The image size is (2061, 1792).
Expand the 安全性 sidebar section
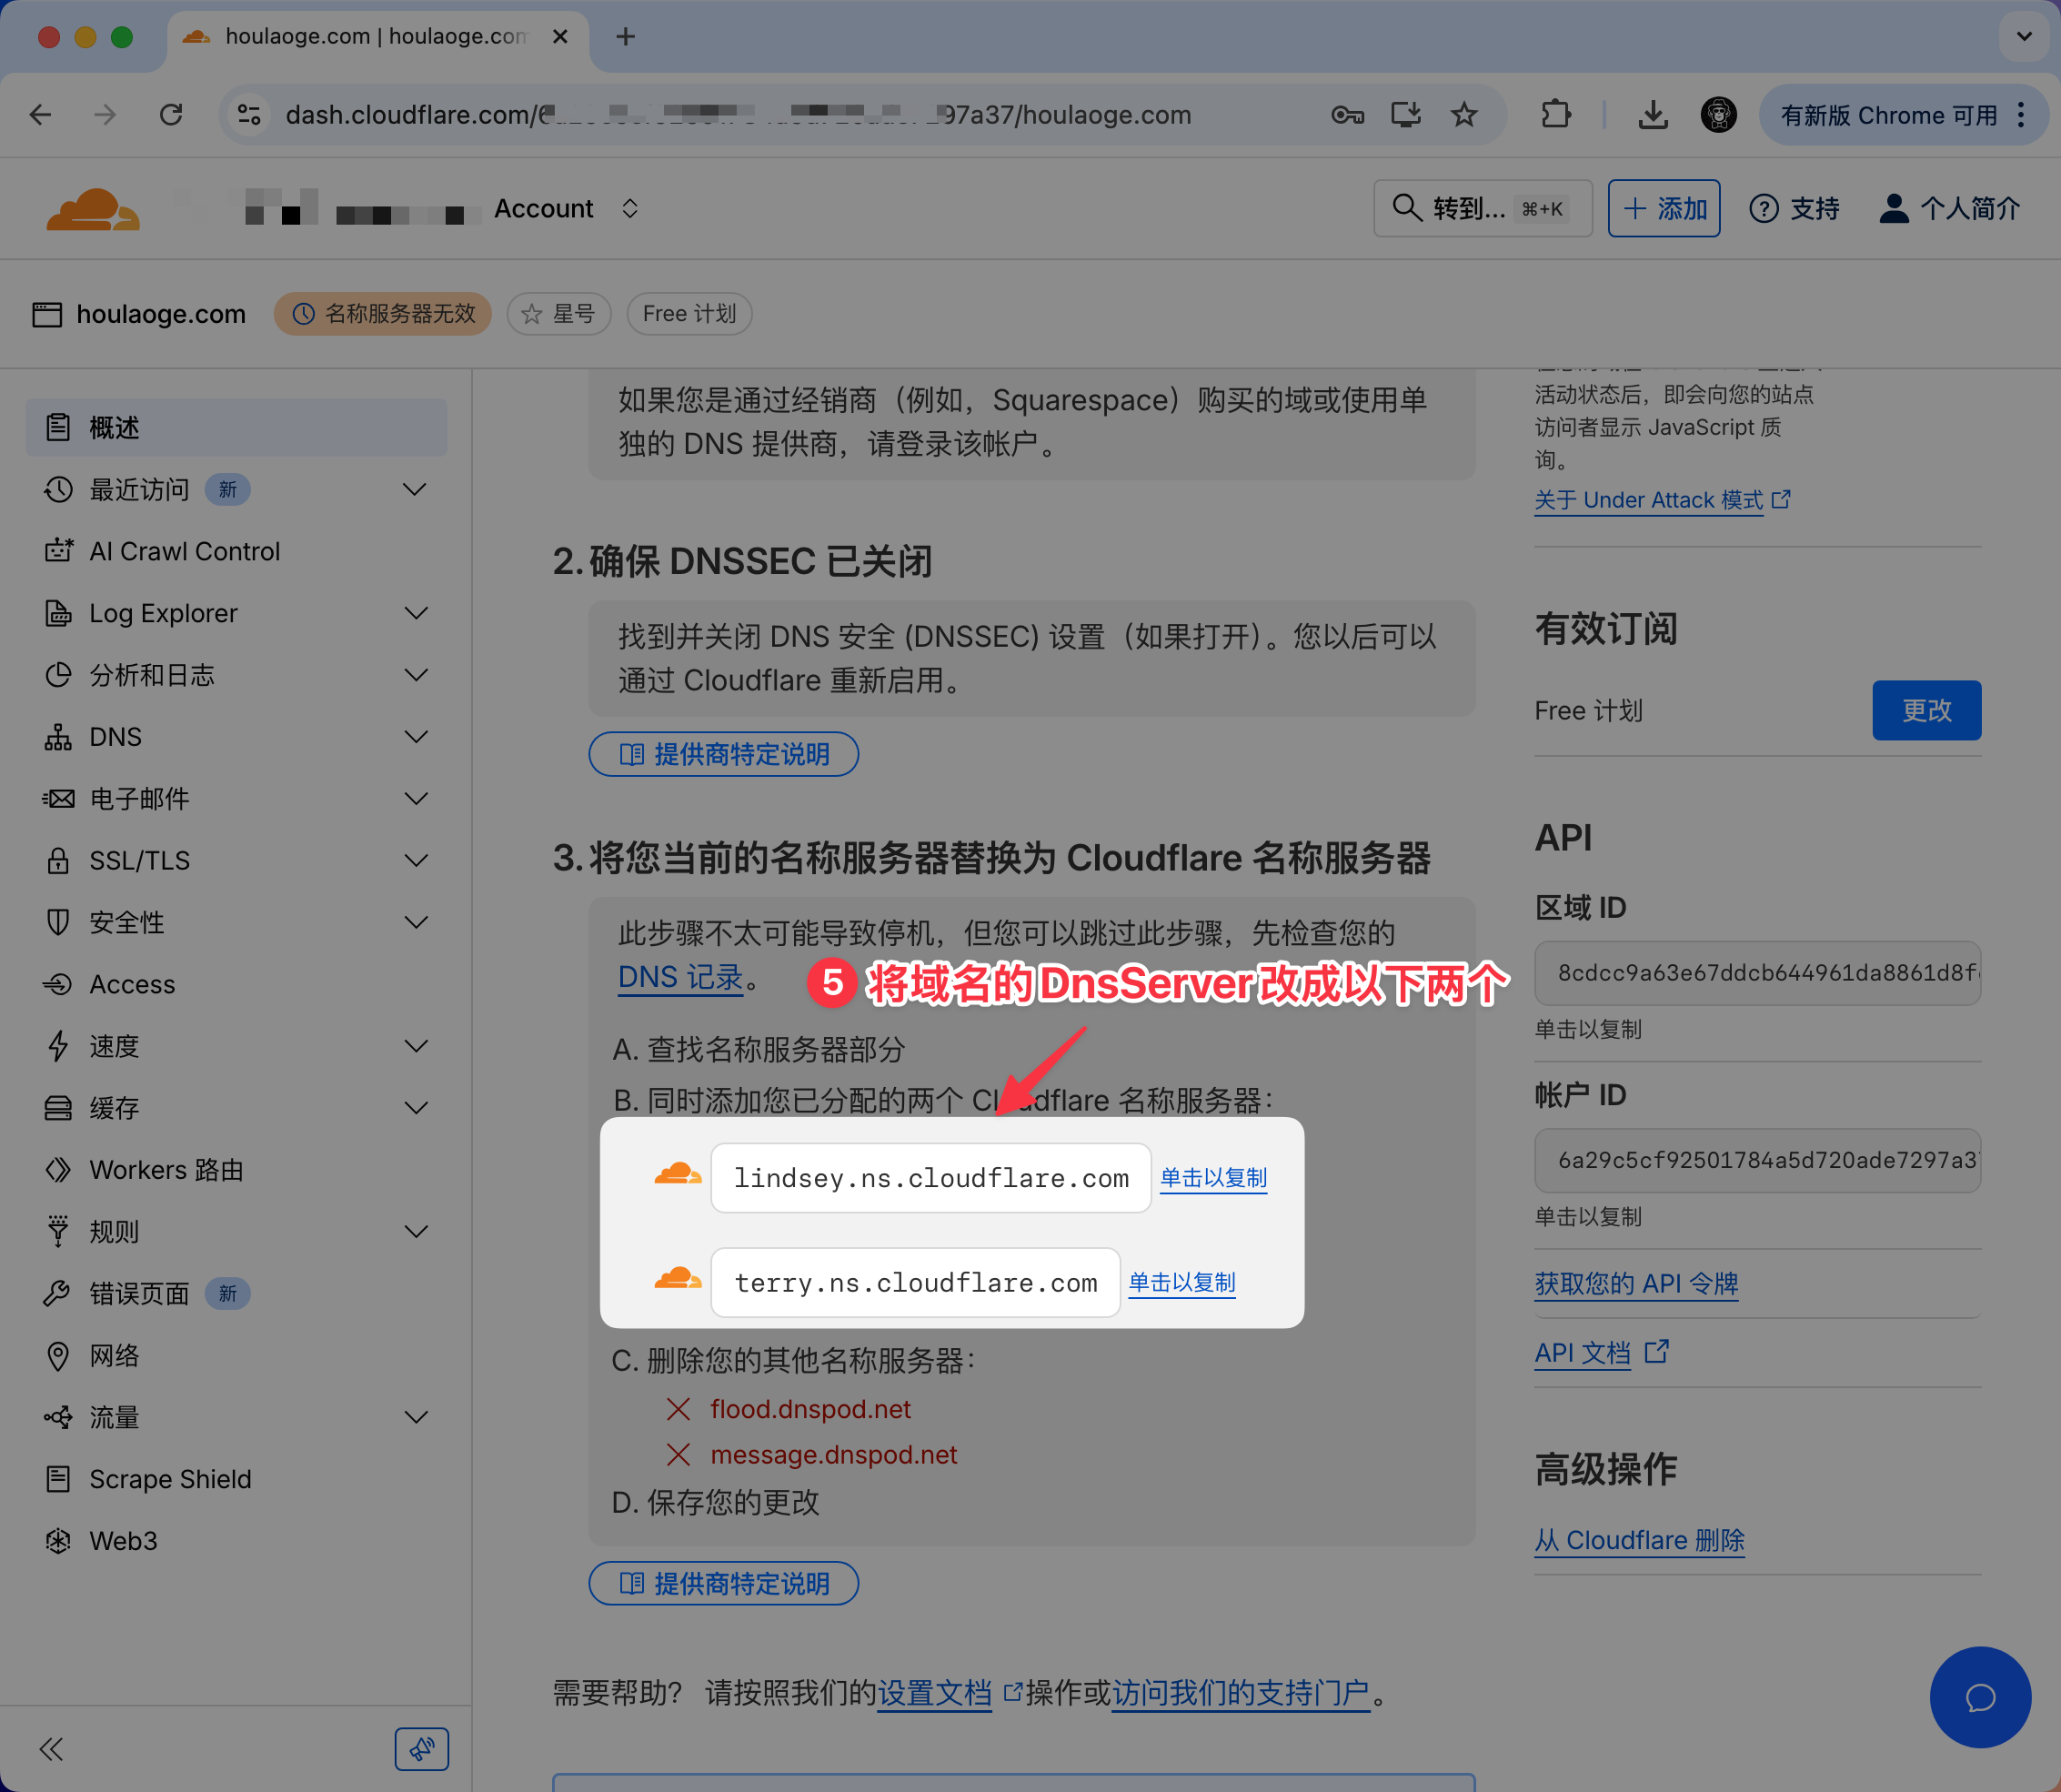pos(415,922)
